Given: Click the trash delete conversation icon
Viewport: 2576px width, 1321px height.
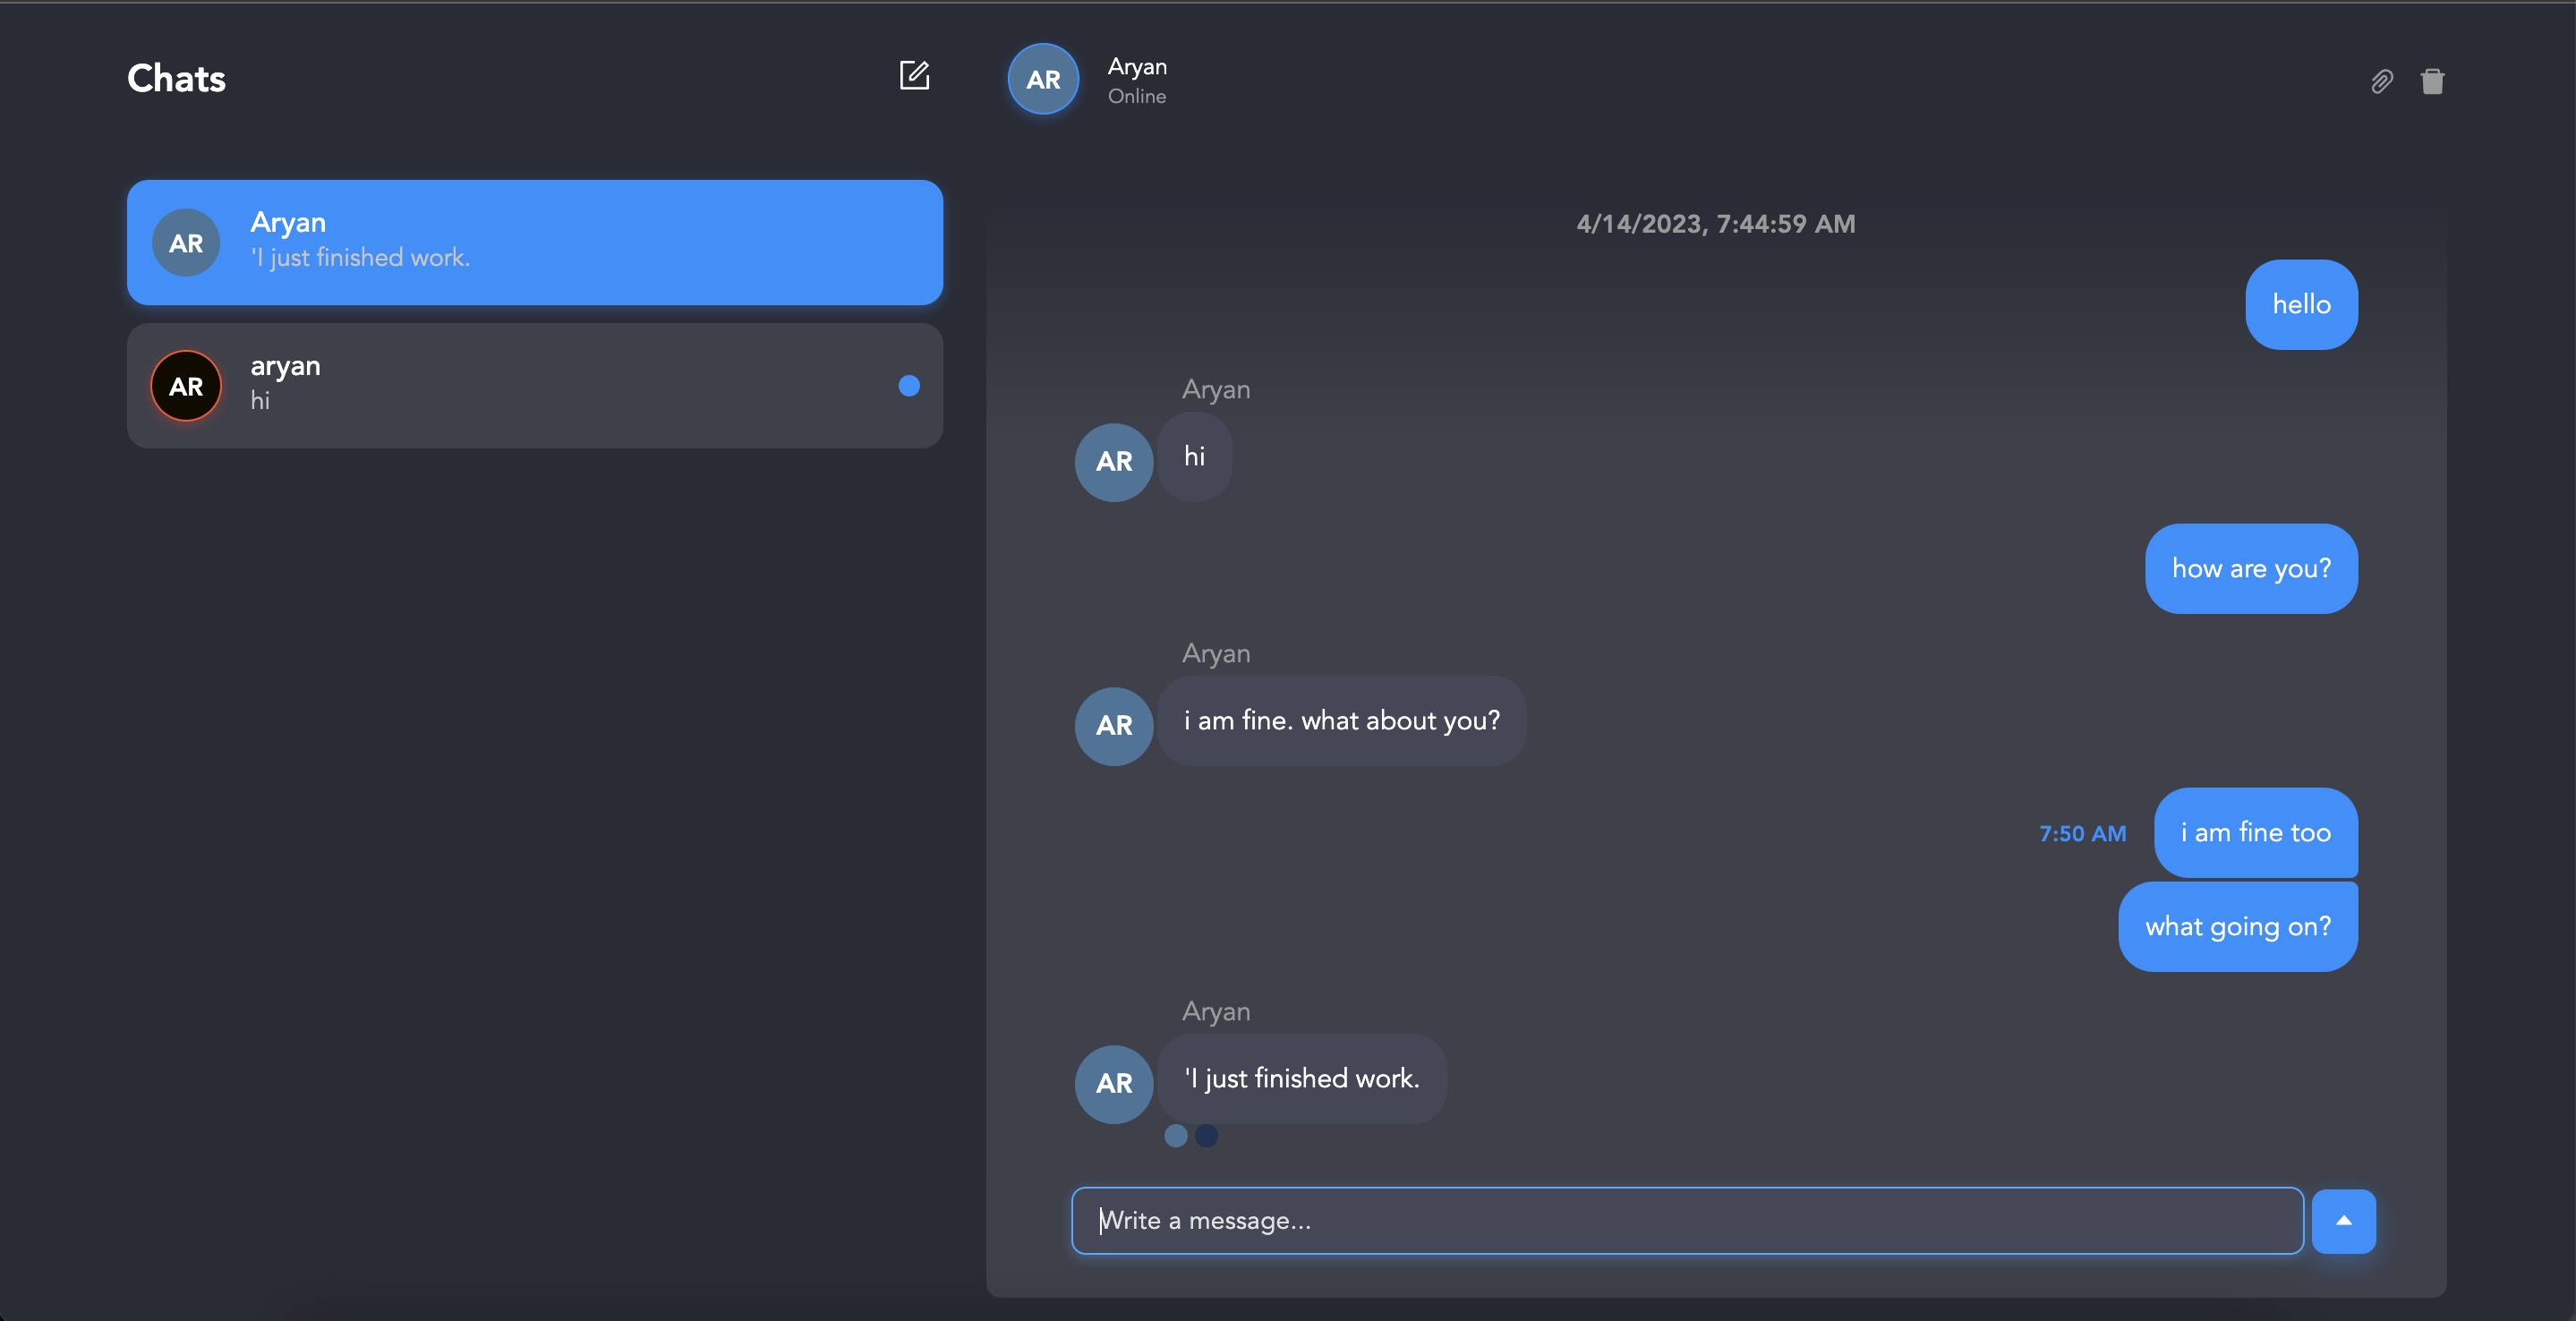Looking at the screenshot, I should pyautogui.click(x=2434, y=81).
